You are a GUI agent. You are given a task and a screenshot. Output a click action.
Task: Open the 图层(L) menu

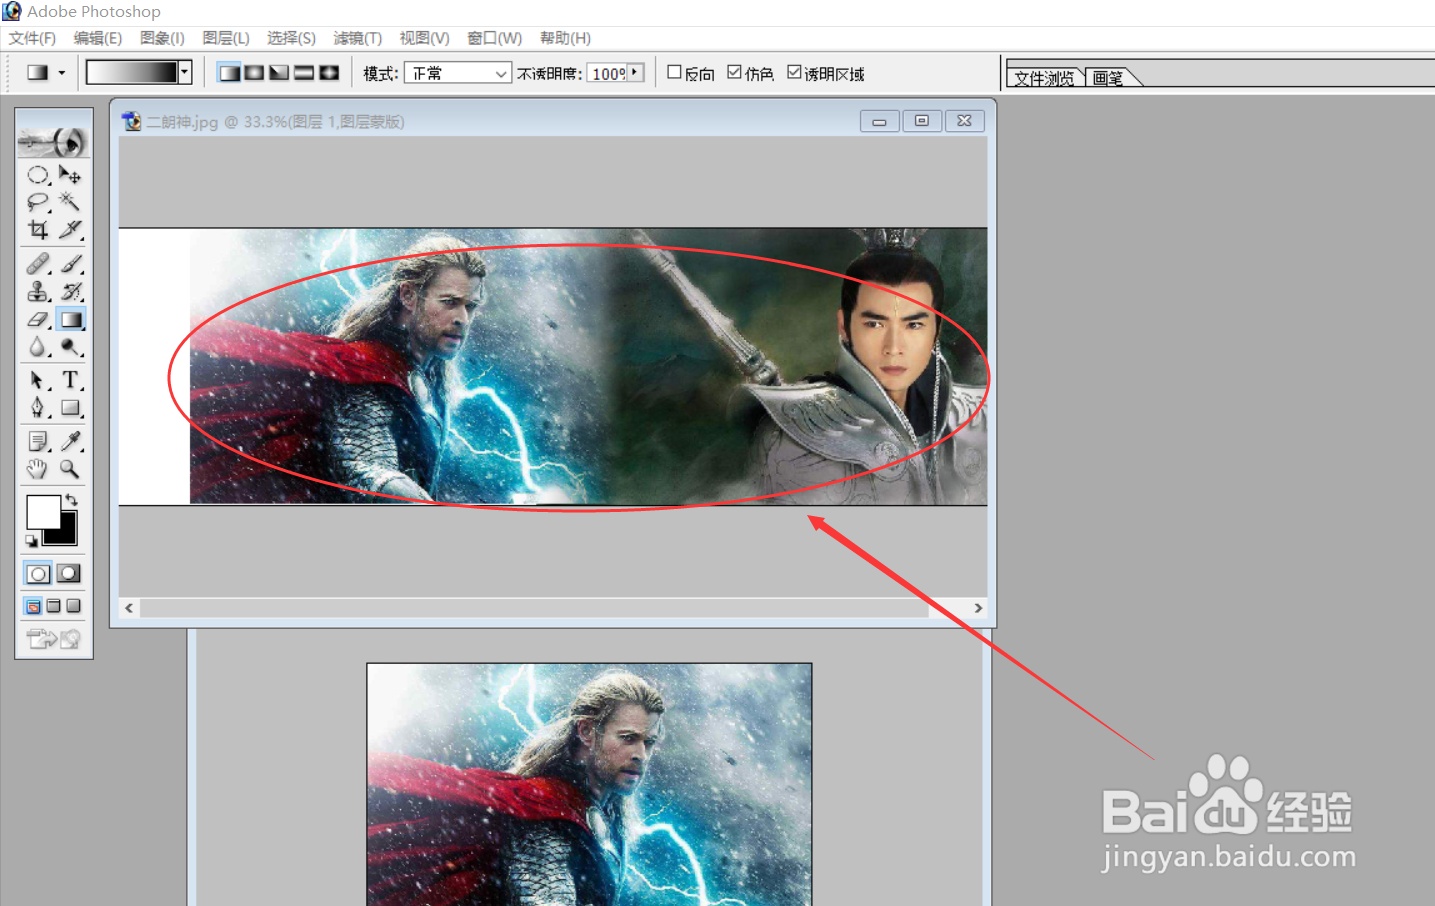point(226,38)
